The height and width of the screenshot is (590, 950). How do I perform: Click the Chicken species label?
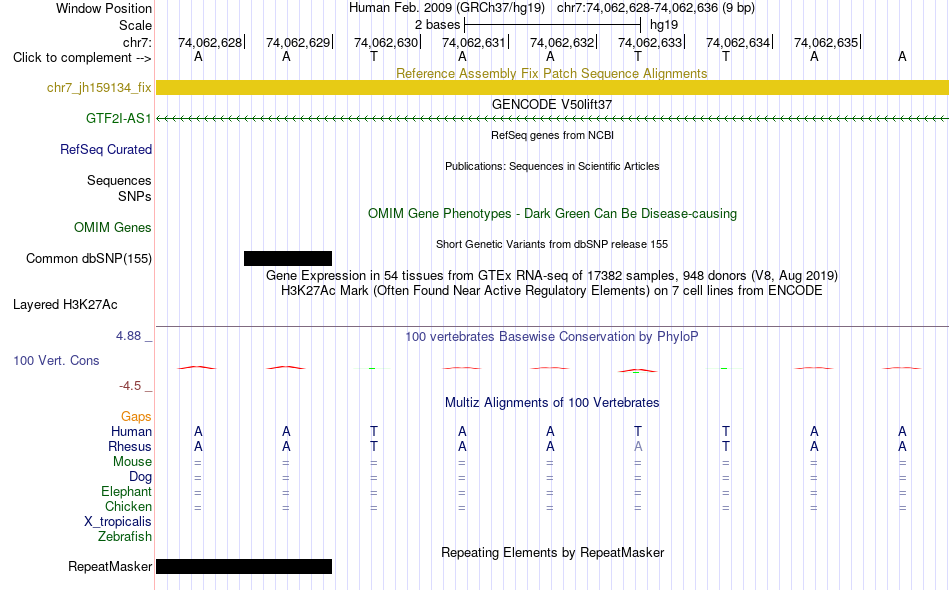click(x=128, y=506)
